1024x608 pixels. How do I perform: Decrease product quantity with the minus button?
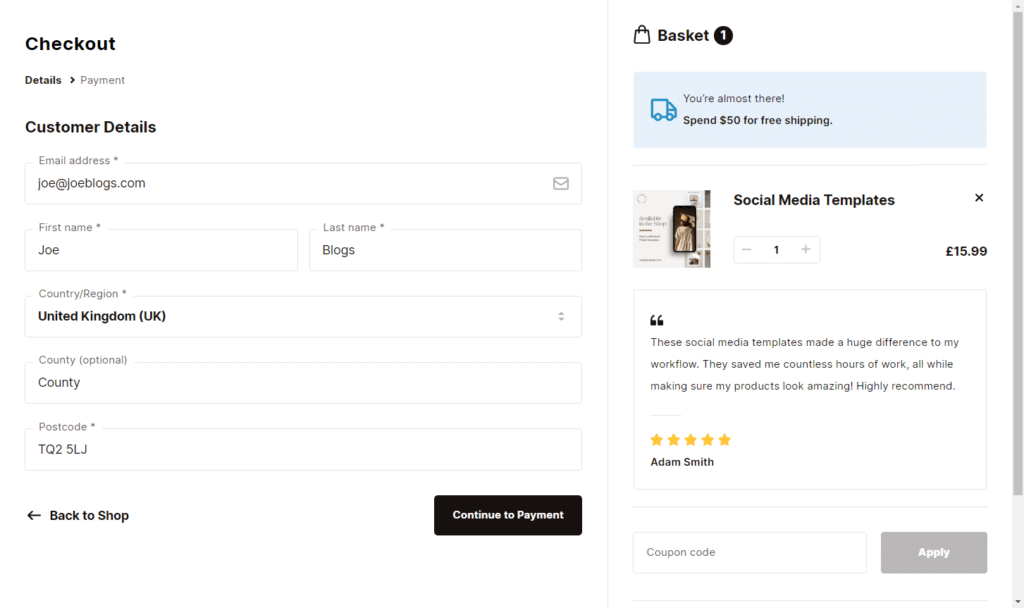click(x=747, y=249)
